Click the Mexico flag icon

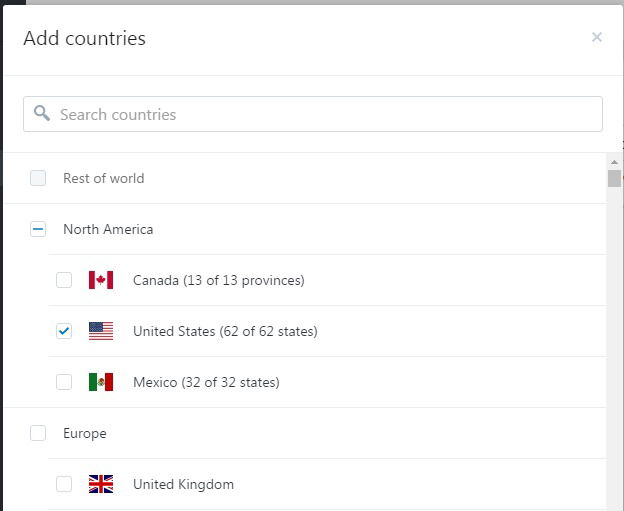coord(101,382)
